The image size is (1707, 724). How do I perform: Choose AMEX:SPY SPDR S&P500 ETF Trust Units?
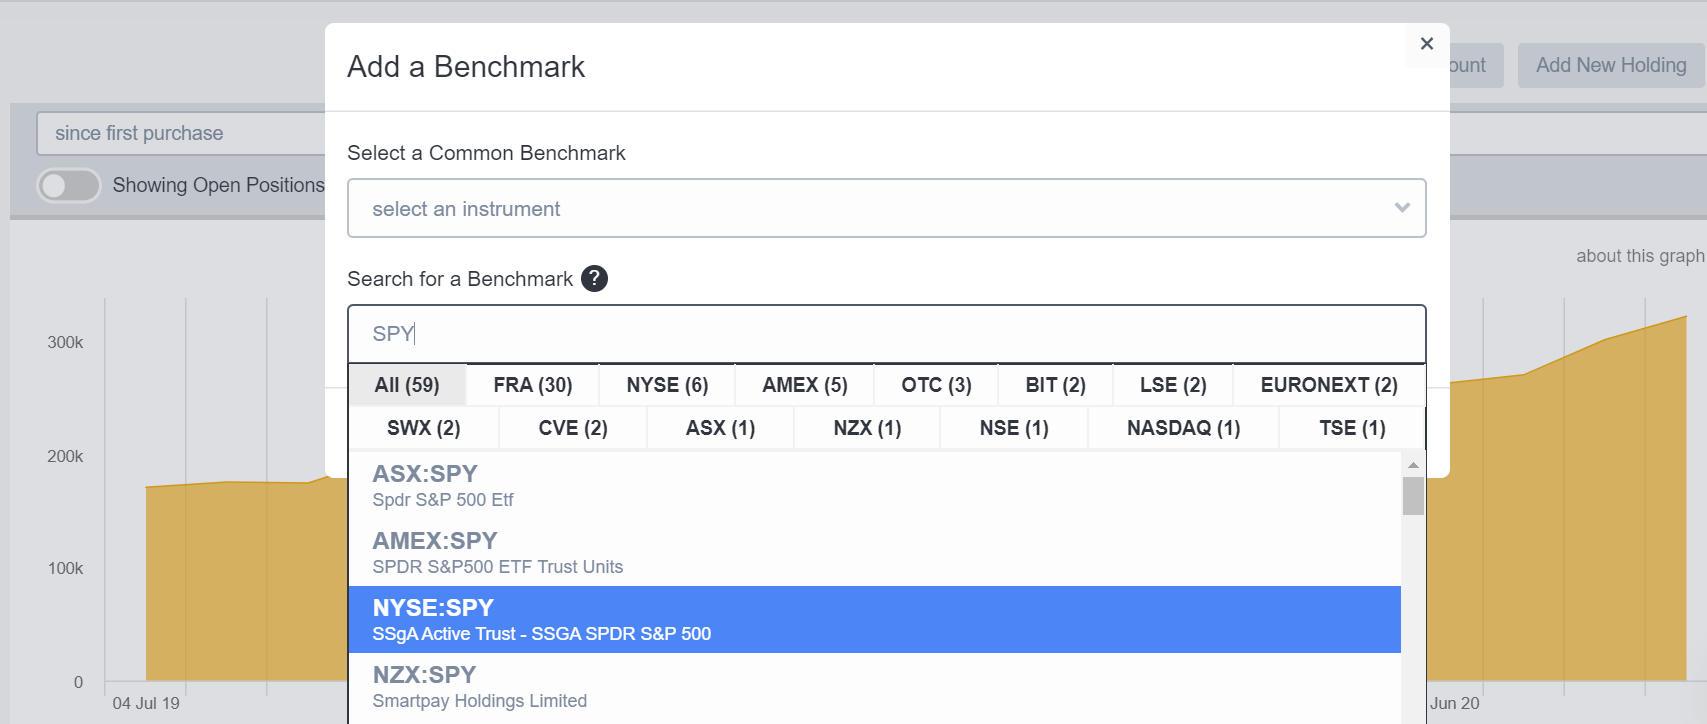click(875, 553)
